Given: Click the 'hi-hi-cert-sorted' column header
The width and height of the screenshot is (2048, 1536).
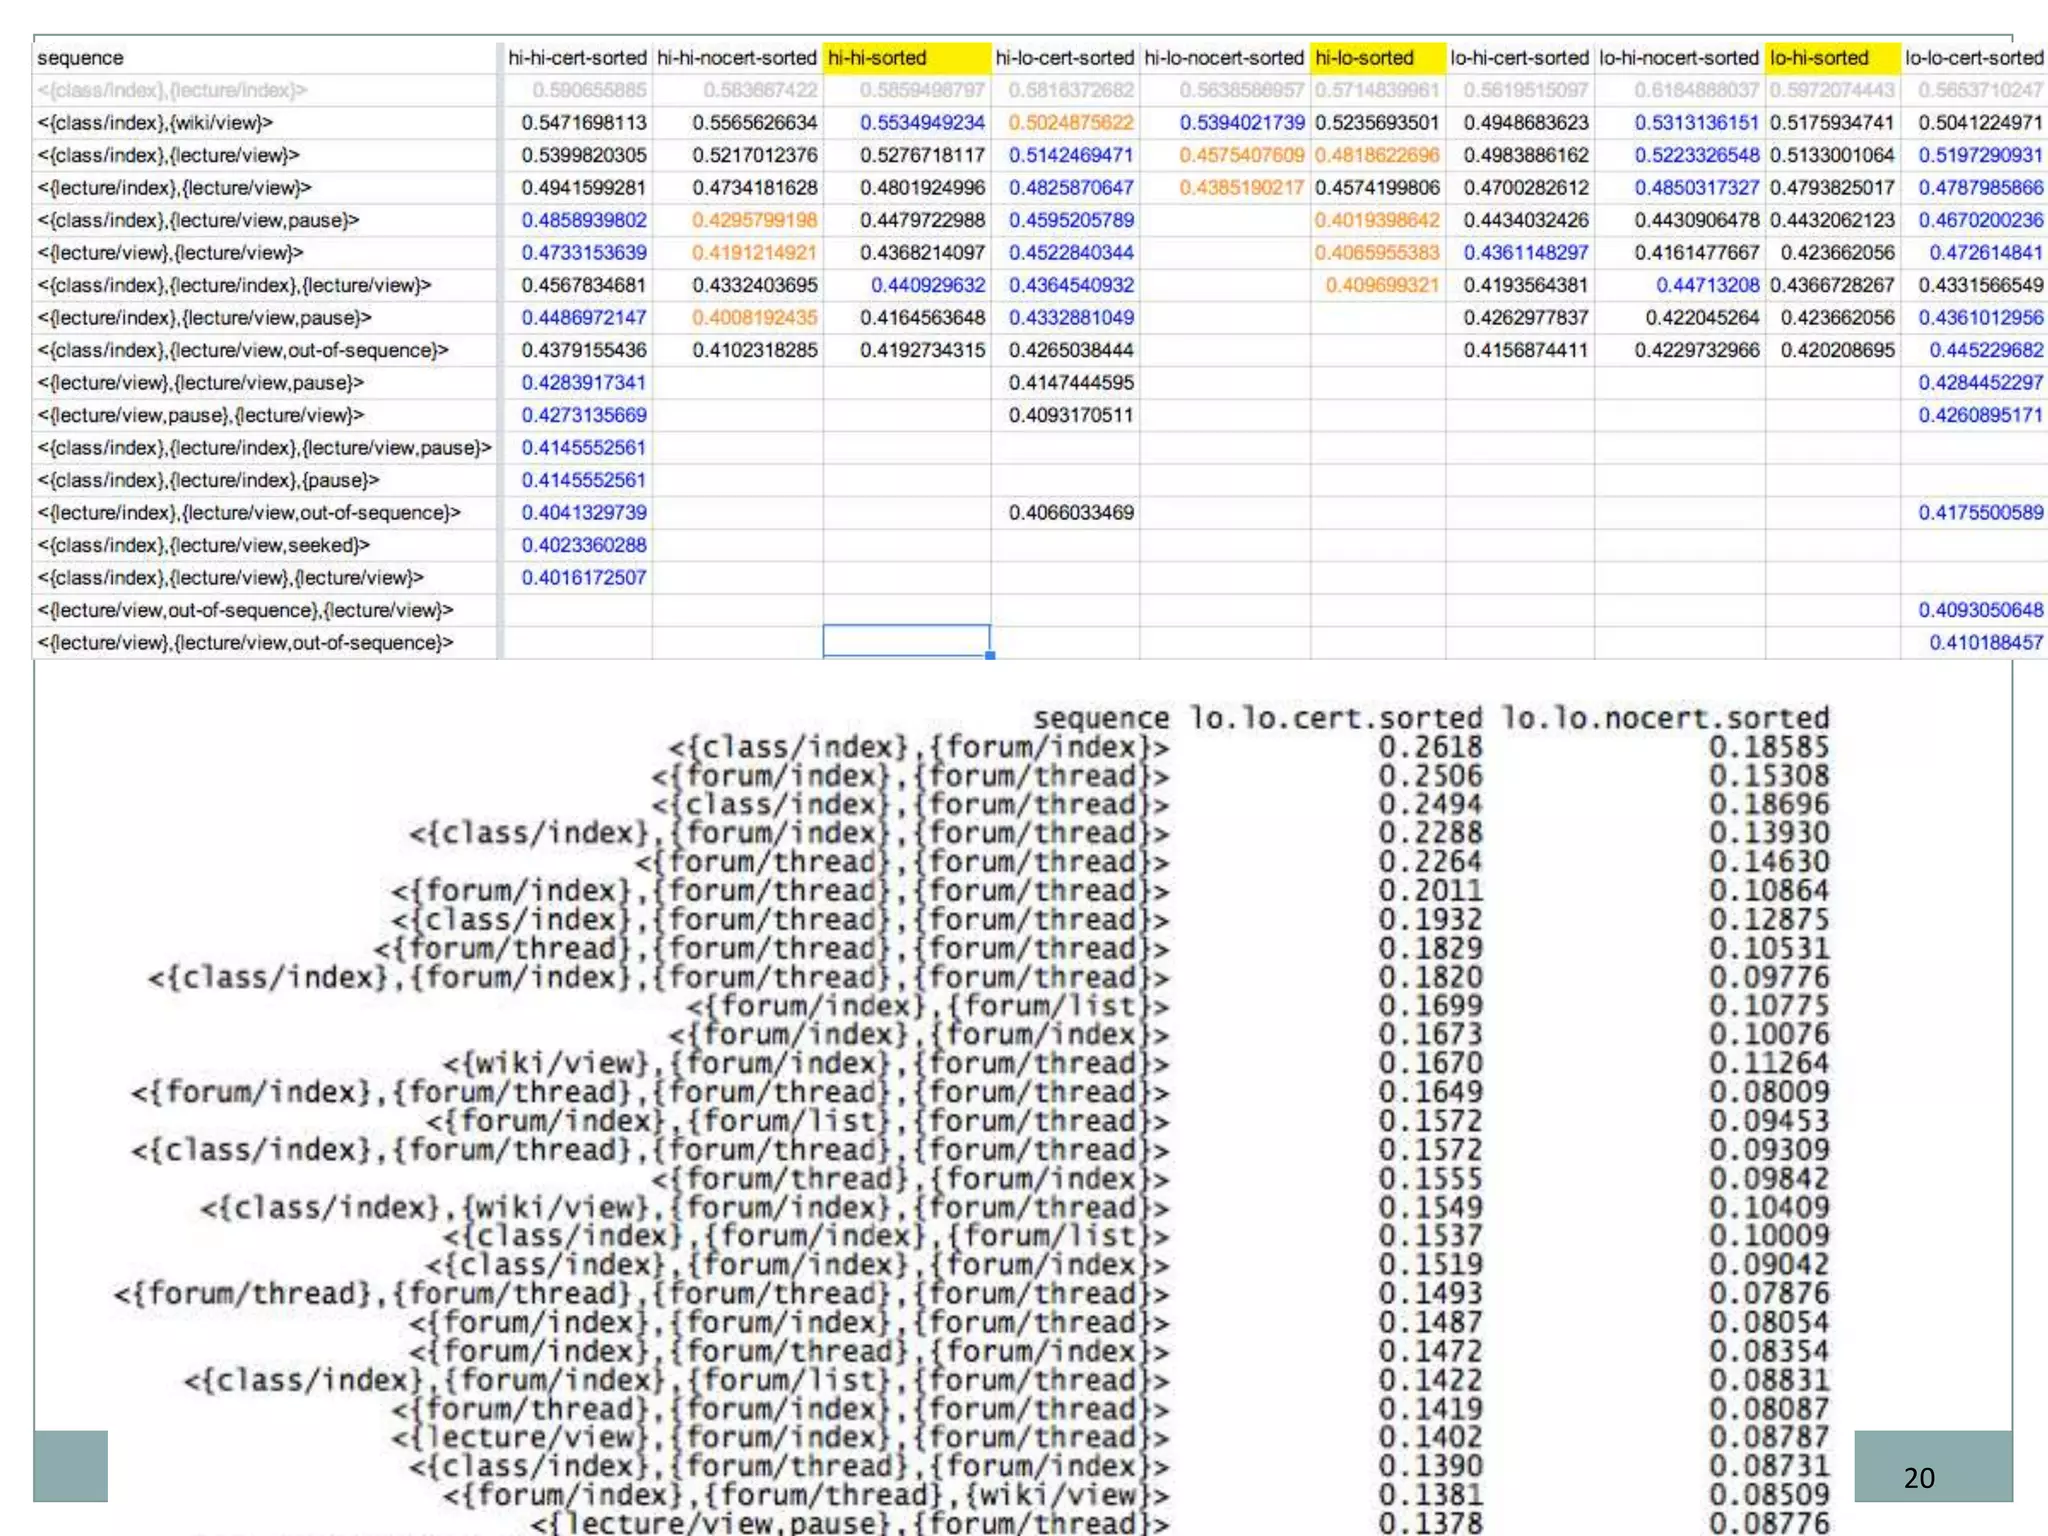Looking at the screenshot, I should coord(577,58).
